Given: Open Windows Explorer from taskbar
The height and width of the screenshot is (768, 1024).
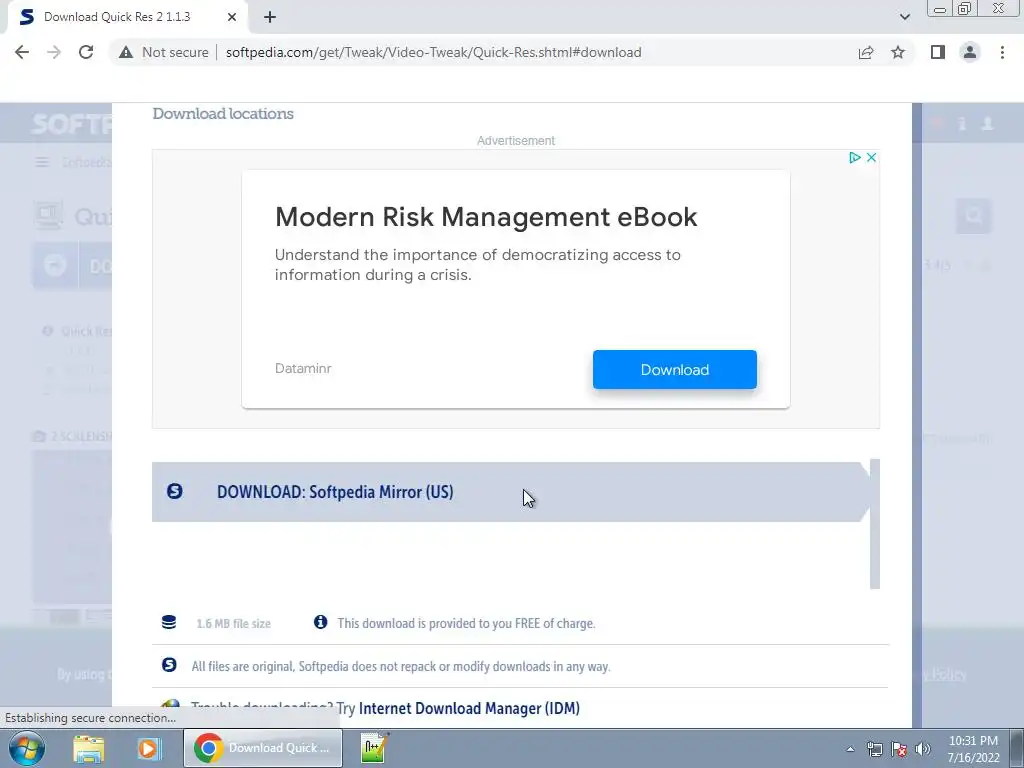Looking at the screenshot, I should [x=89, y=748].
